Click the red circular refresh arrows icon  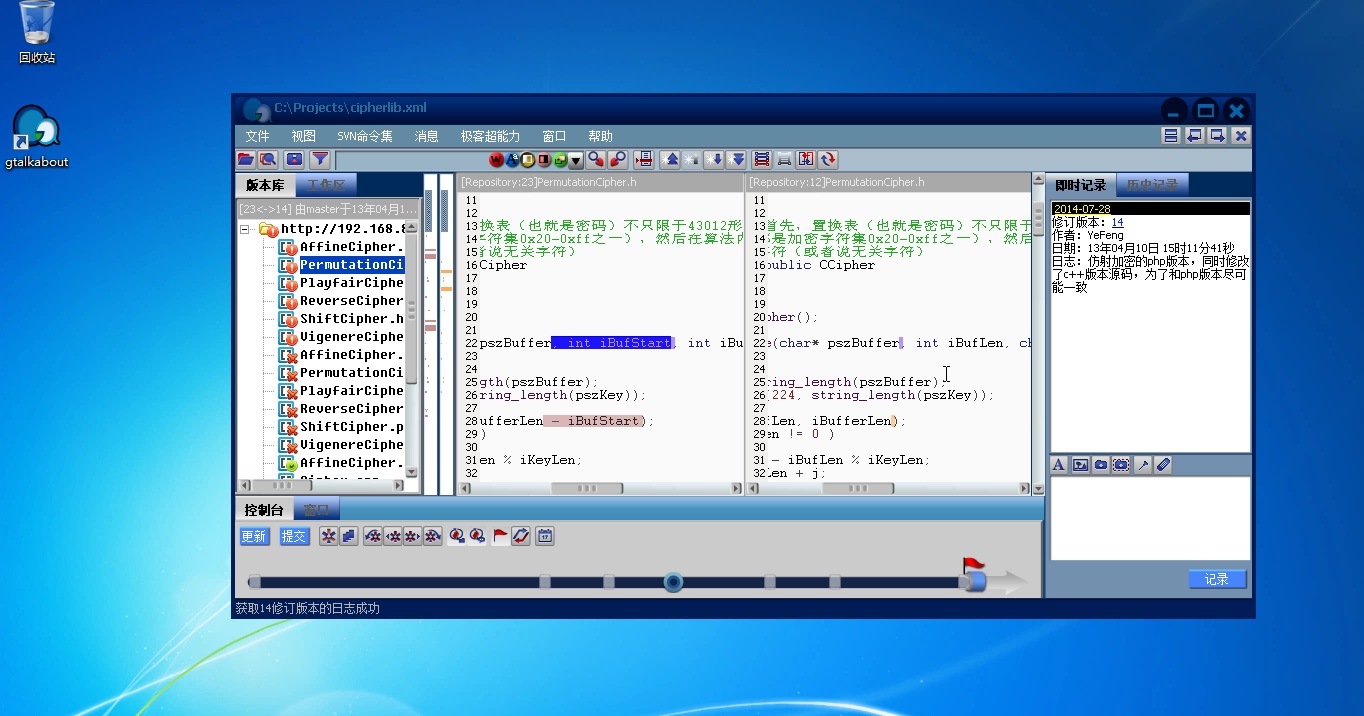coord(828,159)
